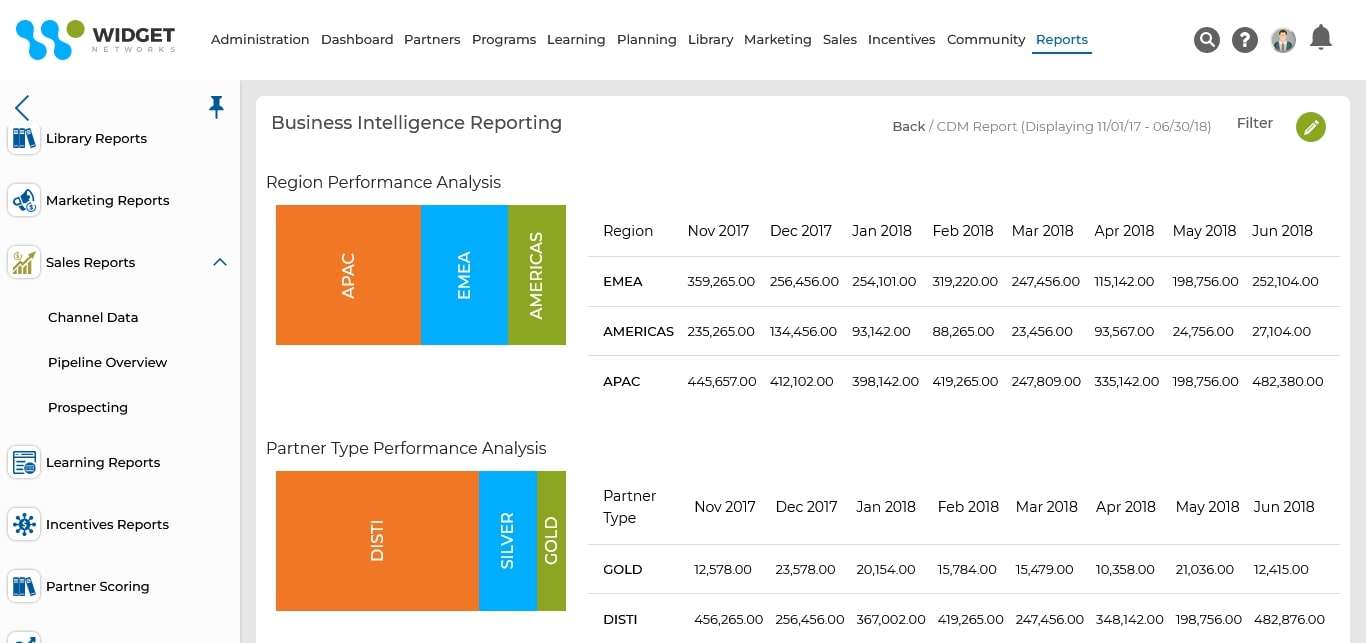Collapse the Sales Reports section
The width and height of the screenshot is (1366, 643).
[x=219, y=262]
